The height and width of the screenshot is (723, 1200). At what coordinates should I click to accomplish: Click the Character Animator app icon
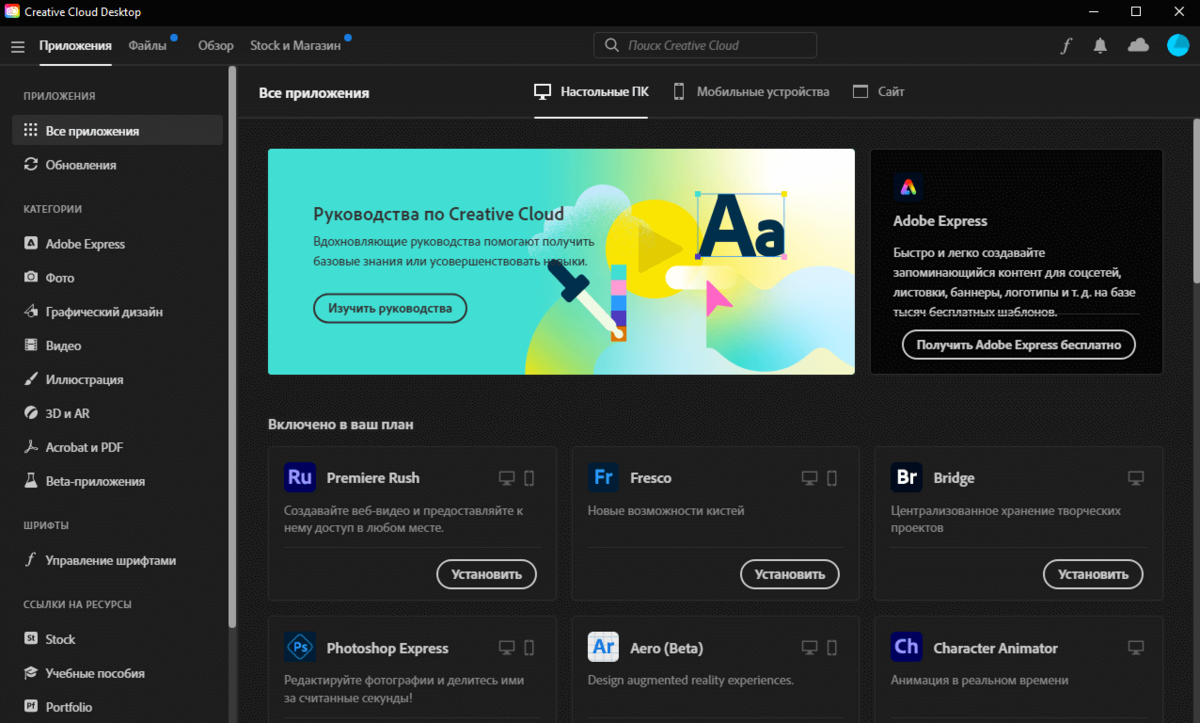point(907,648)
